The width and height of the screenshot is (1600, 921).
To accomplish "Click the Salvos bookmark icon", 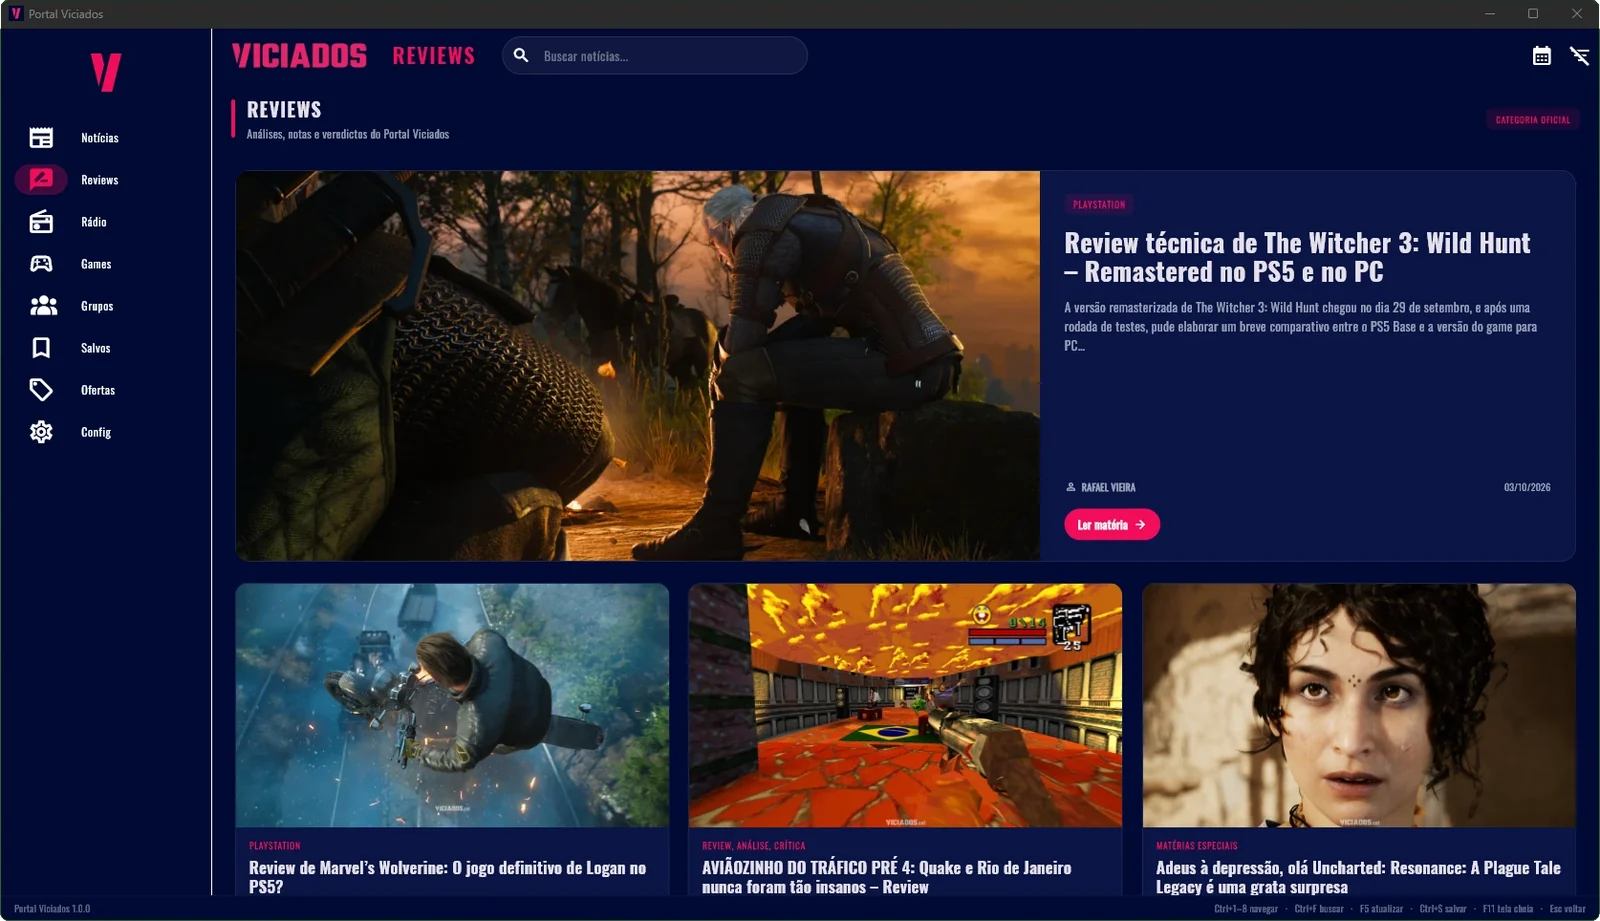I will pos(41,348).
